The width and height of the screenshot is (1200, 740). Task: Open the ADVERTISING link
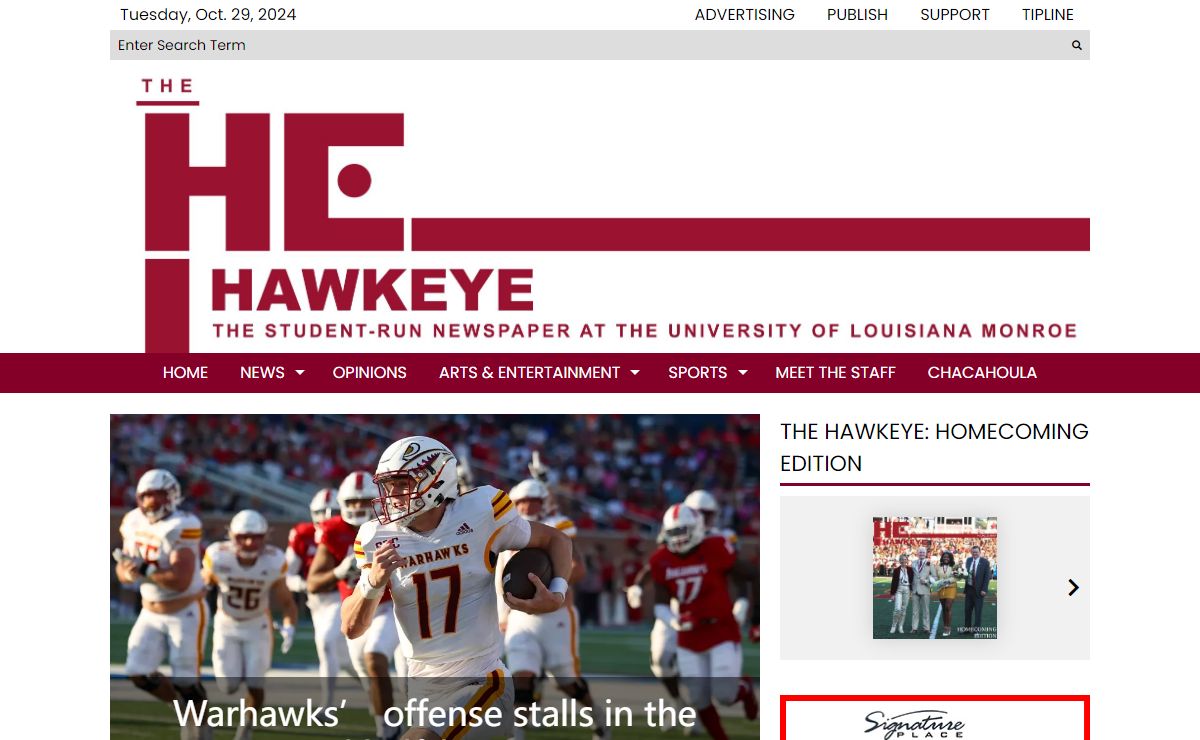click(x=745, y=15)
